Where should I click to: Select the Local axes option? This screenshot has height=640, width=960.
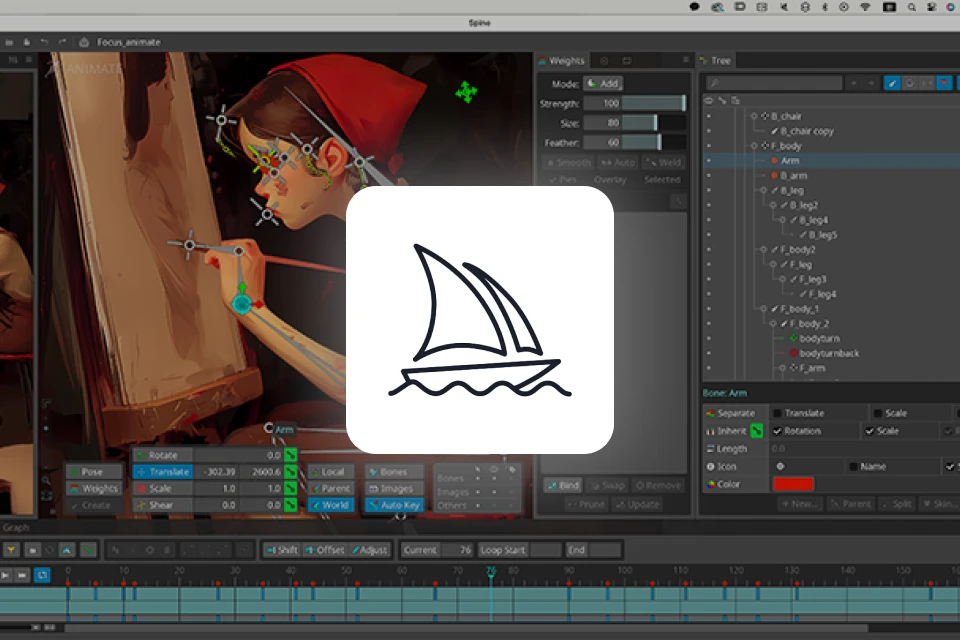click(331, 472)
